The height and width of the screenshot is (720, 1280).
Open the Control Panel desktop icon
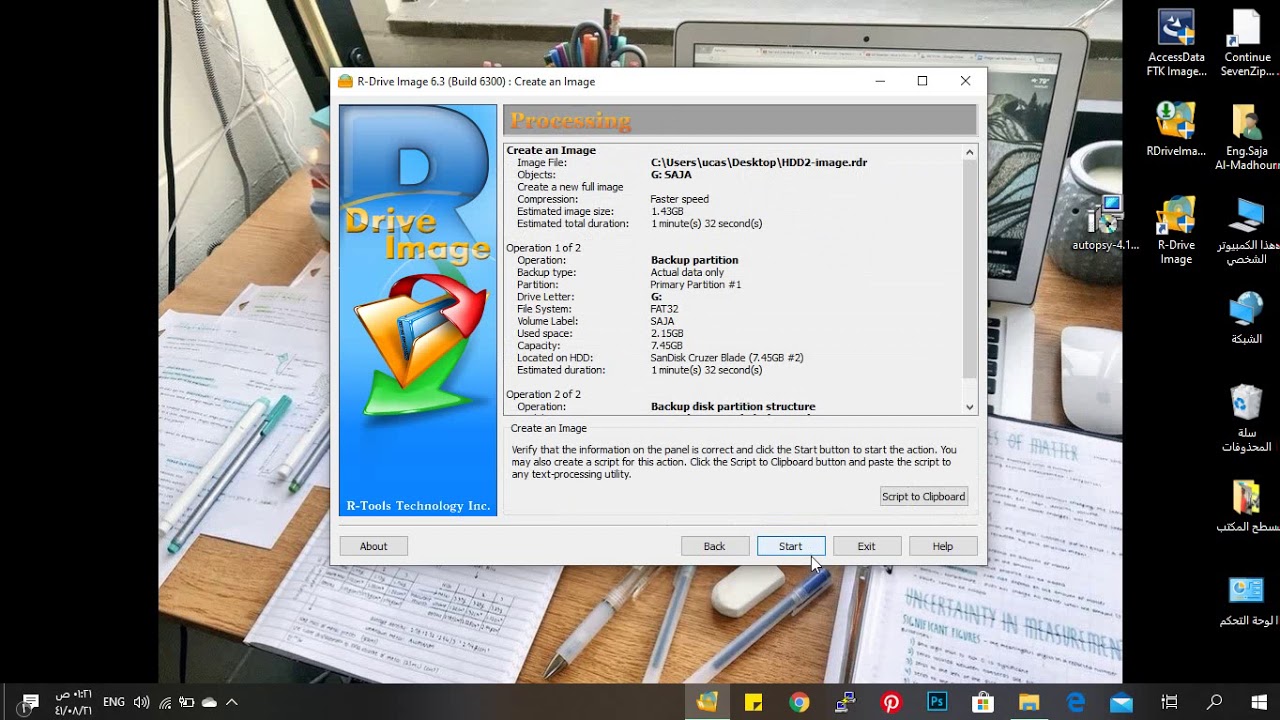pyautogui.click(x=1246, y=600)
